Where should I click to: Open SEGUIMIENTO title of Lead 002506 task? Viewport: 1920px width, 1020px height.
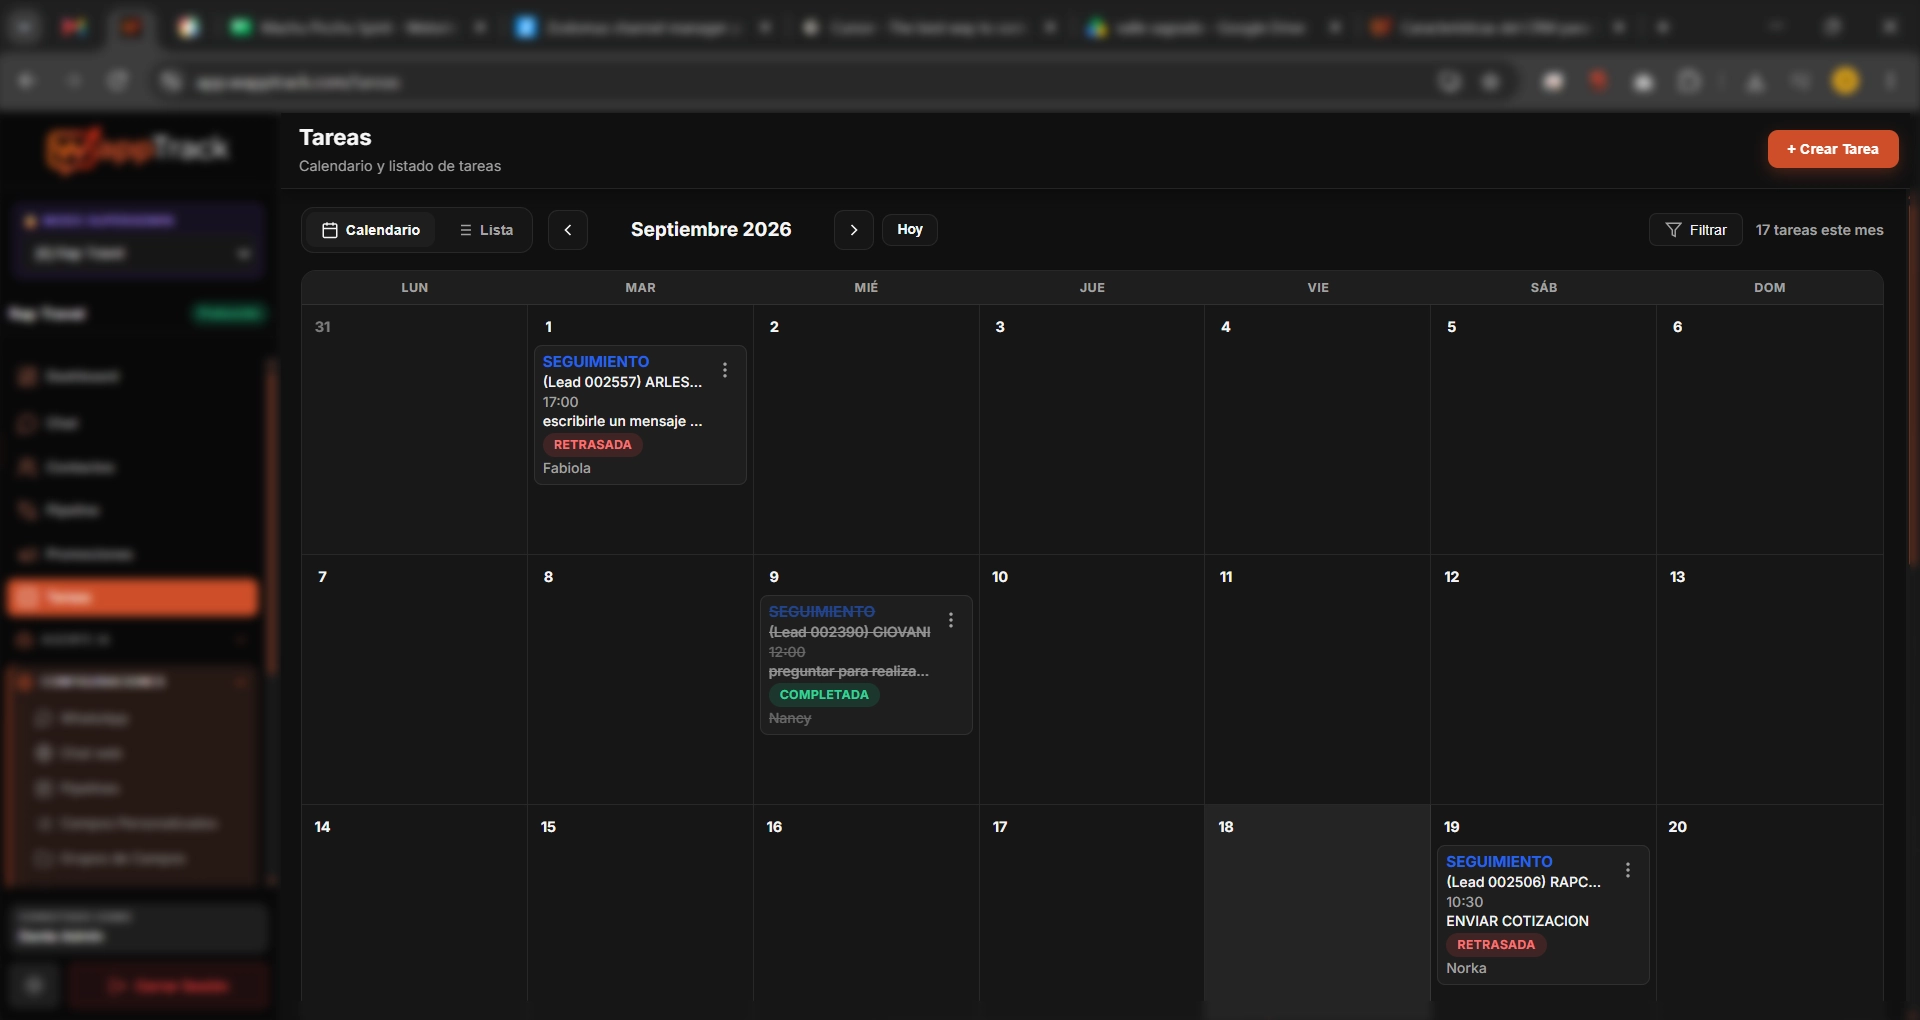pyautogui.click(x=1499, y=861)
